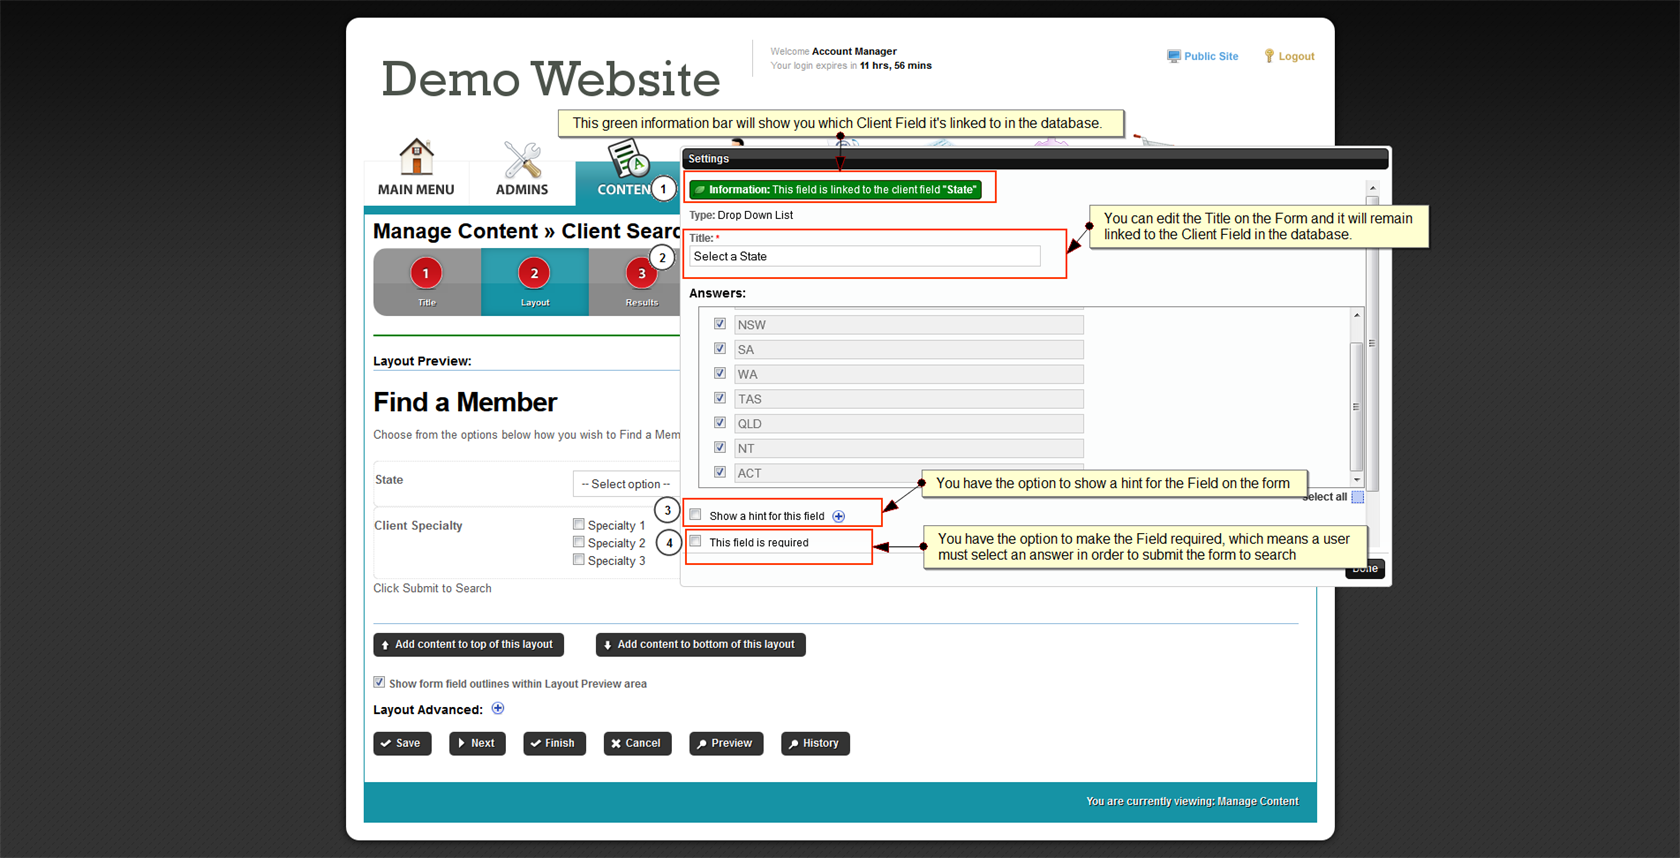Tick the 'This field is required' checkbox
Image resolution: width=1680 pixels, height=858 pixels.
point(696,542)
